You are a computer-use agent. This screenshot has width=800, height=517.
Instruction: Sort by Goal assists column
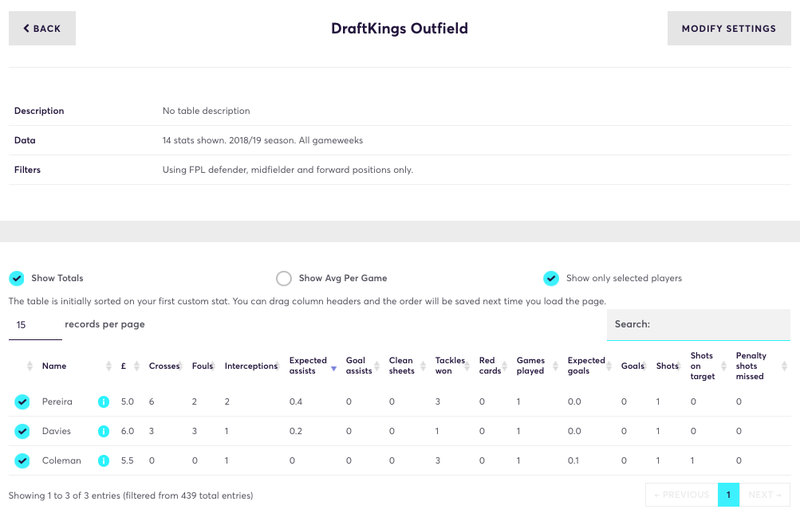pyautogui.click(x=359, y=365)
